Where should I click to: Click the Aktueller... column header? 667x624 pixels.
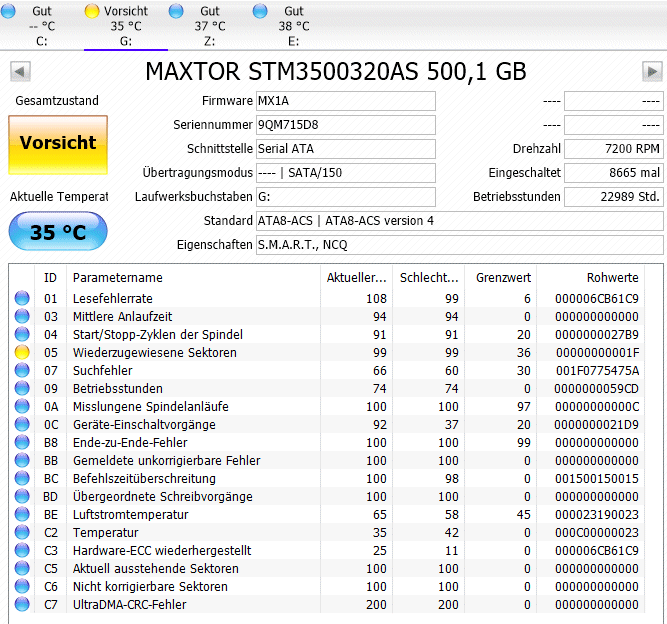click(x=356, y=277)
